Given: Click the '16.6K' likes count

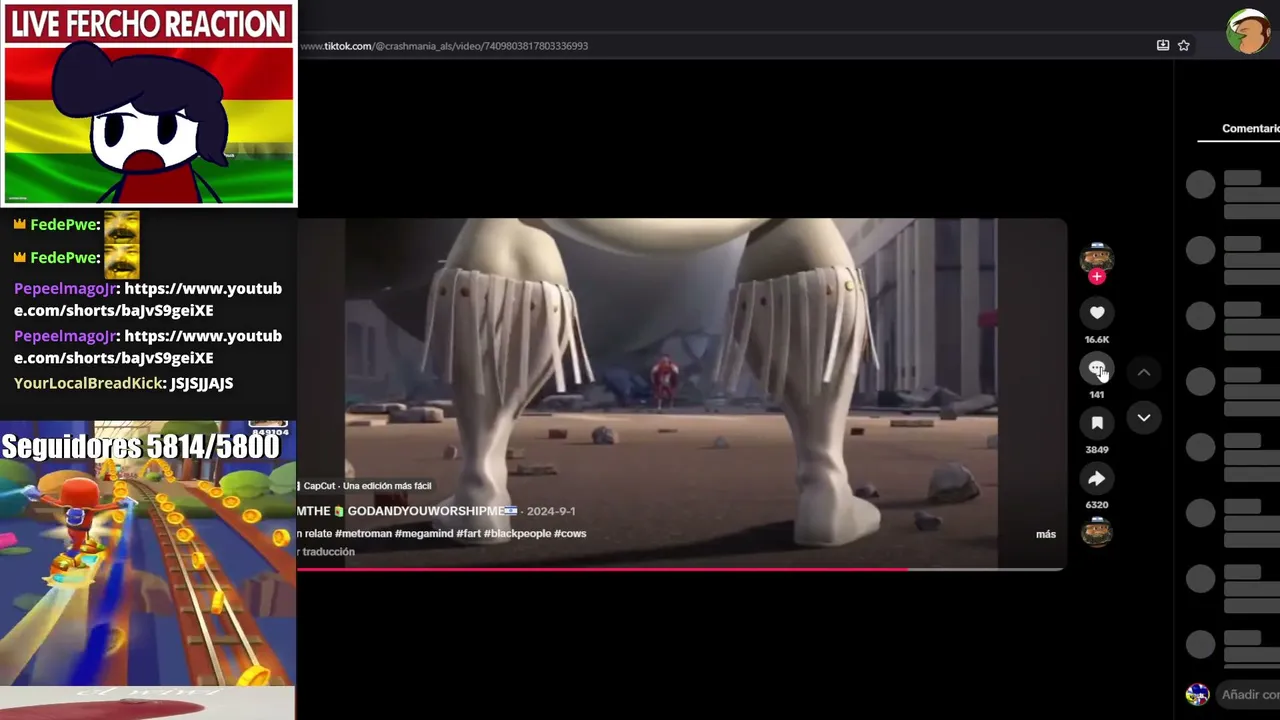Looking at the screenshot, I should click(x=1097, y=340).
